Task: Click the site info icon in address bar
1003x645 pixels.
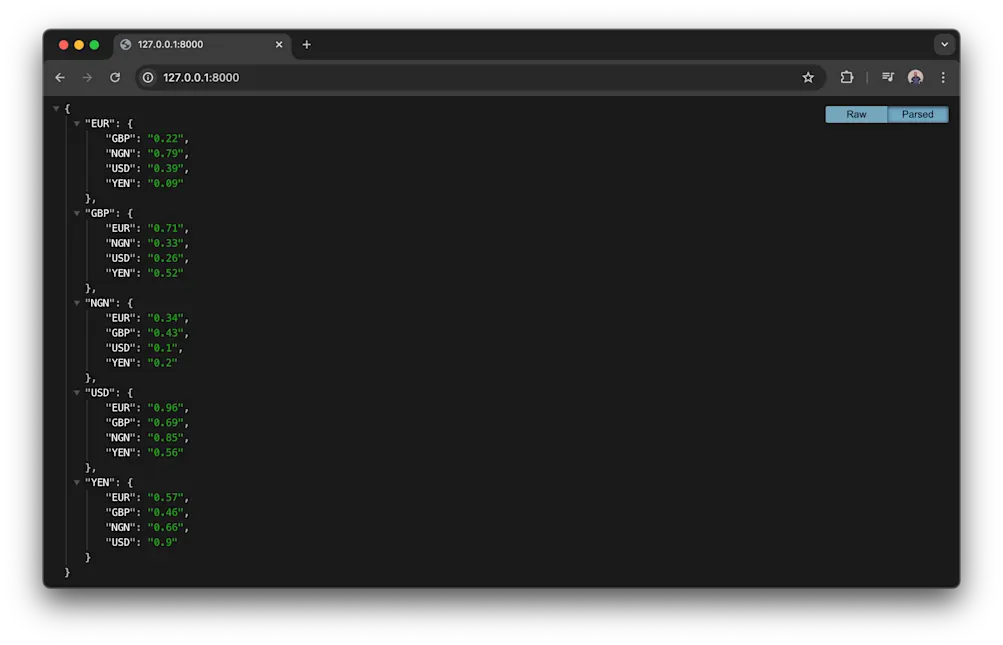Action: click(148, 77)
